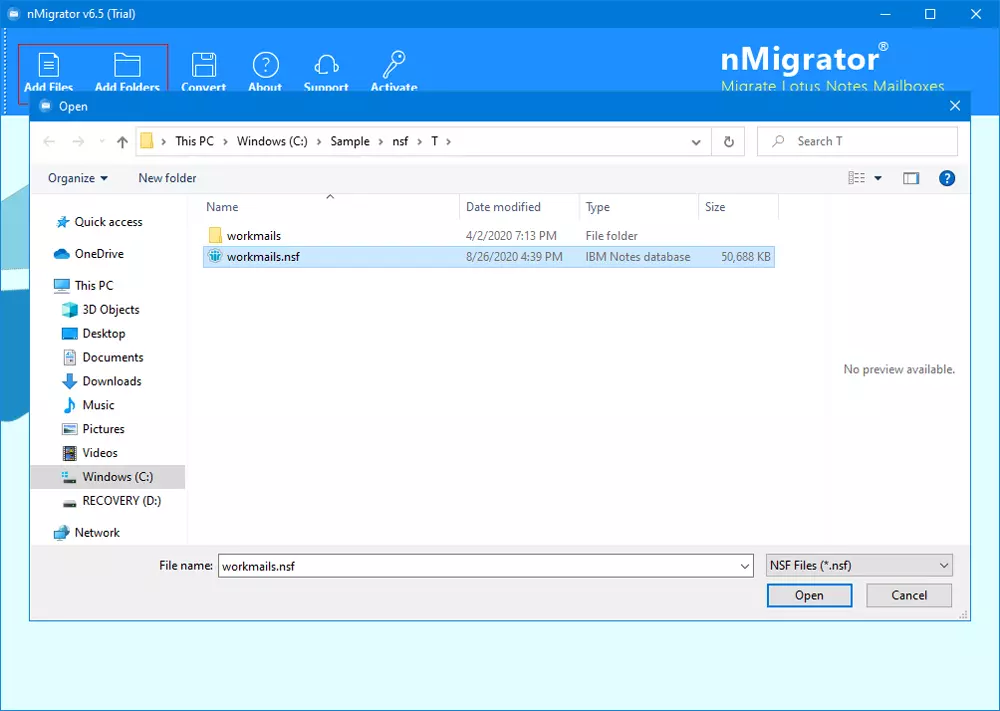The height and width of the screenshot is (711, 1000).
Task: Click the 8/26/2020 4:39 PM date cell
Action: pyautogui.click(x=514, y=257)
